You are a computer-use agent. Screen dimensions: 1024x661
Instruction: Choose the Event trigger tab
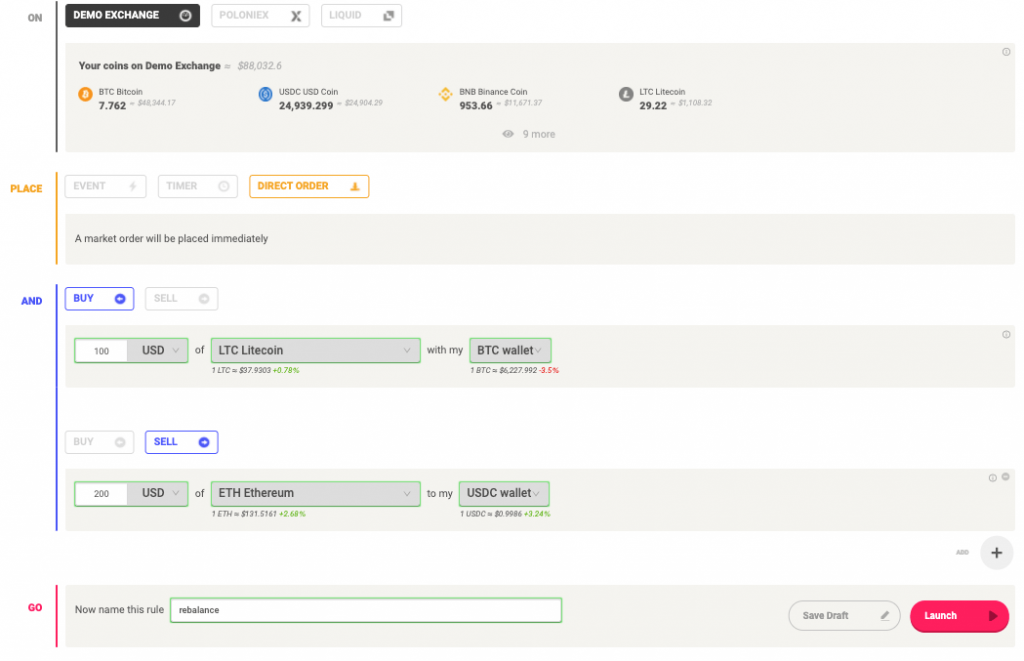[x=105, y=187]
